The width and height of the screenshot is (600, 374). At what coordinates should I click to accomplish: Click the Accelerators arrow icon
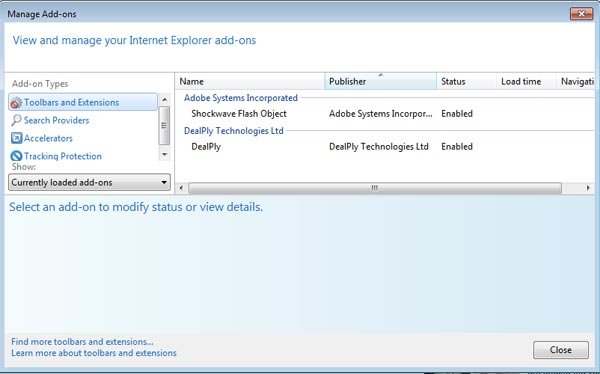pyautogui.click(x=16, y=138)
